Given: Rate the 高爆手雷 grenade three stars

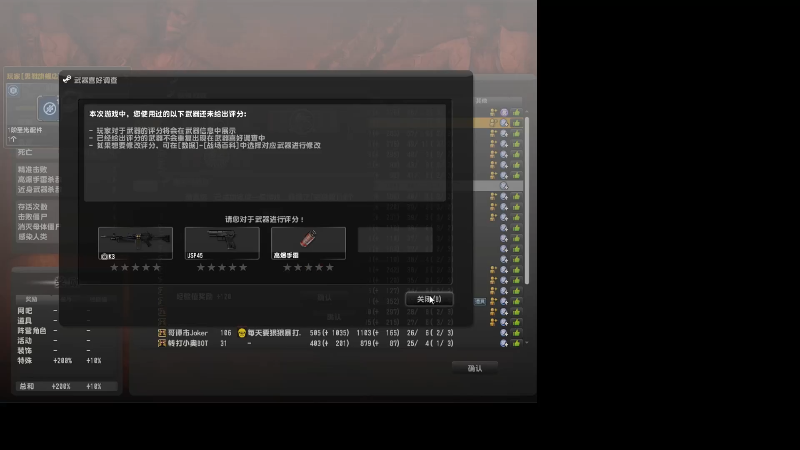Looking at the screenshot, I should click(308, 267).
